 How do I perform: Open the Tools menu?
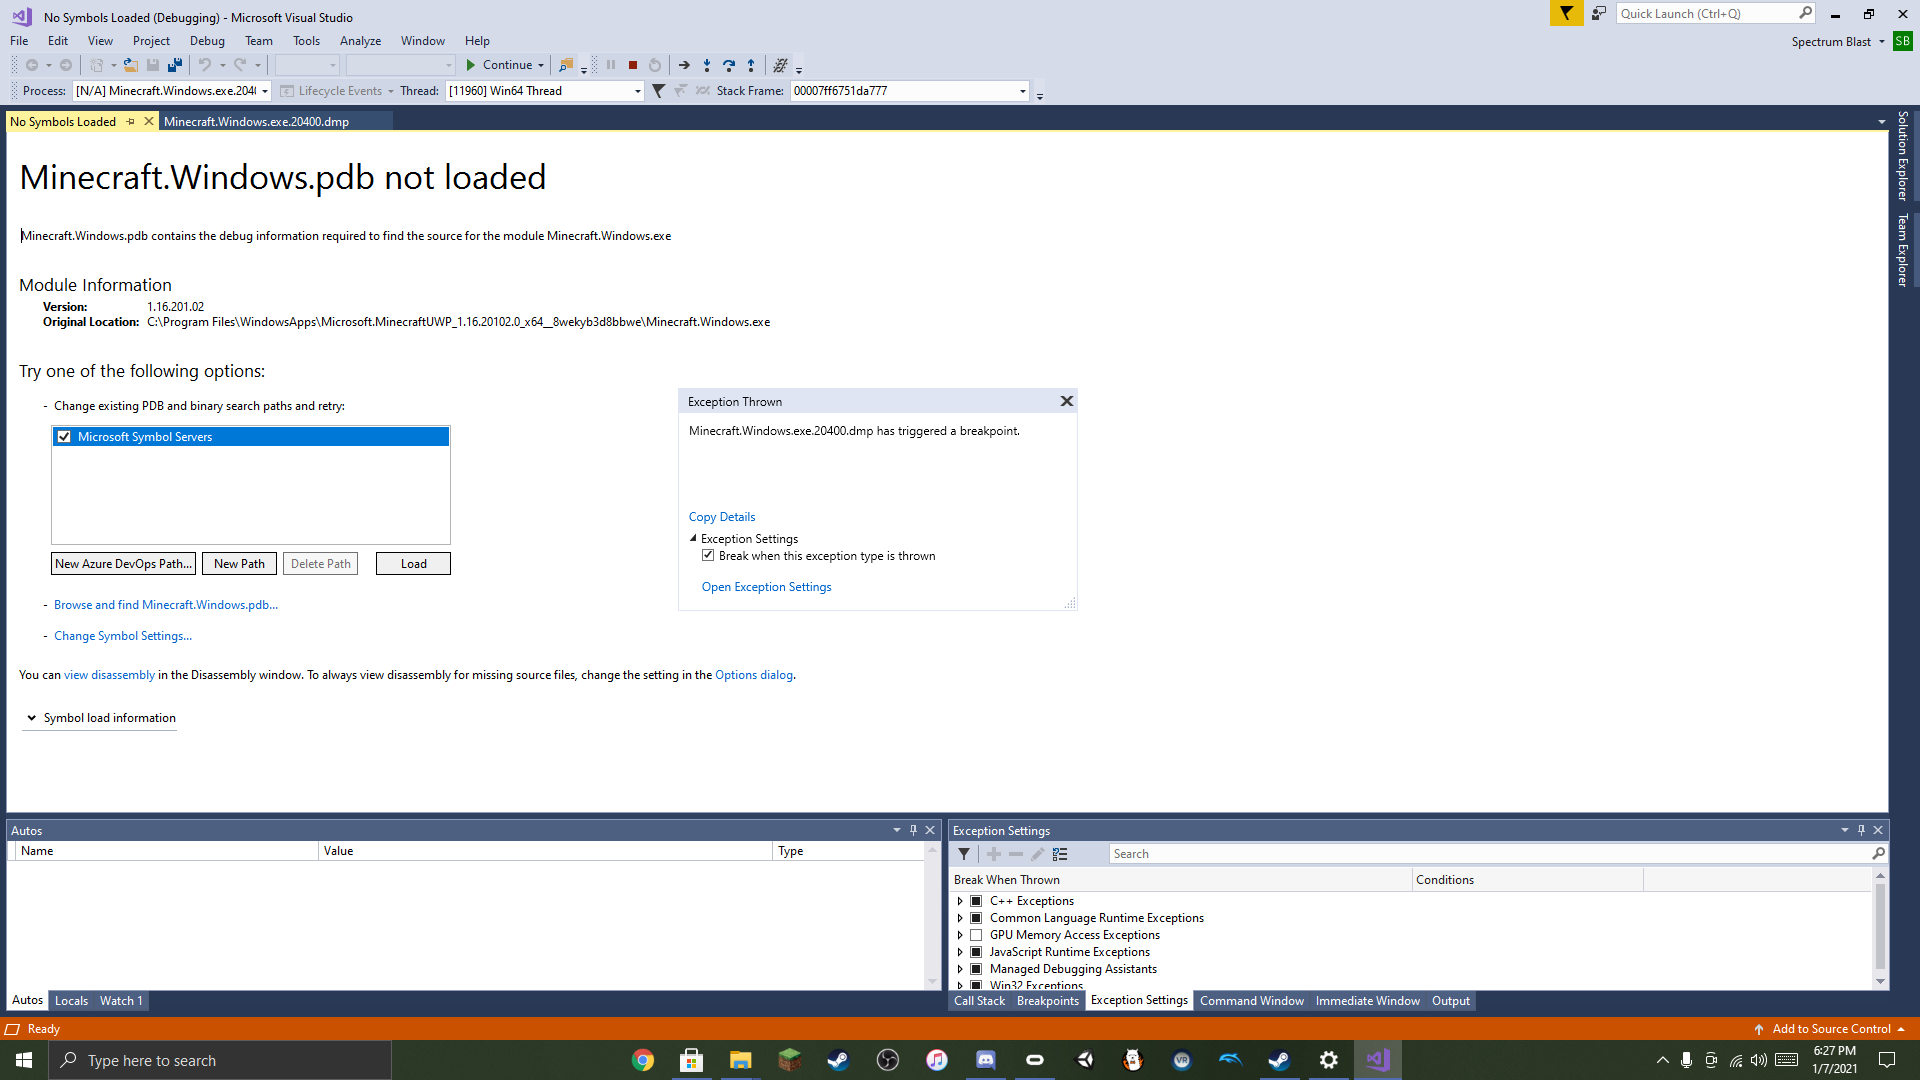[x=306, y=41]
